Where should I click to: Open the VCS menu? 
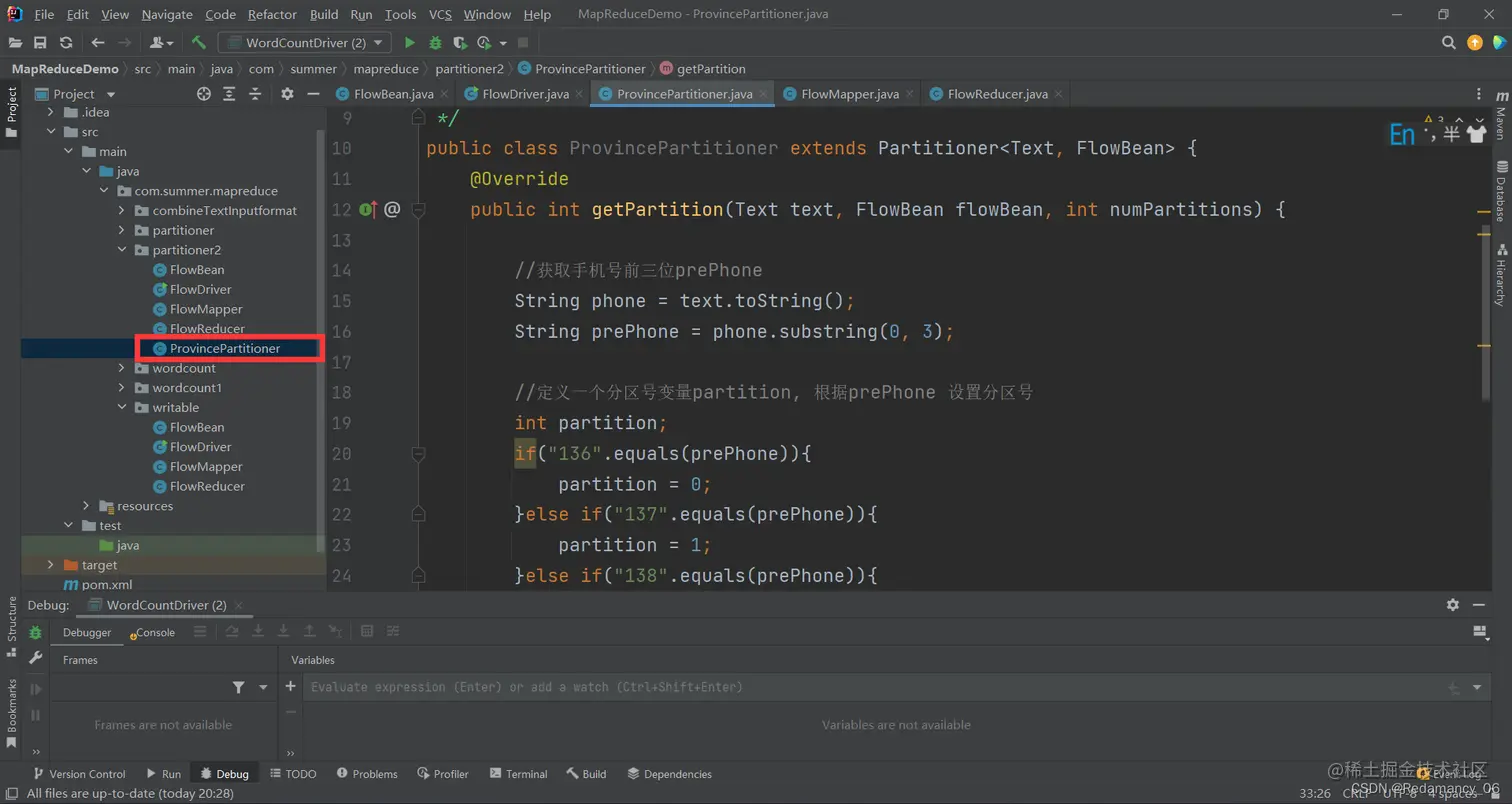click(440, 14)
